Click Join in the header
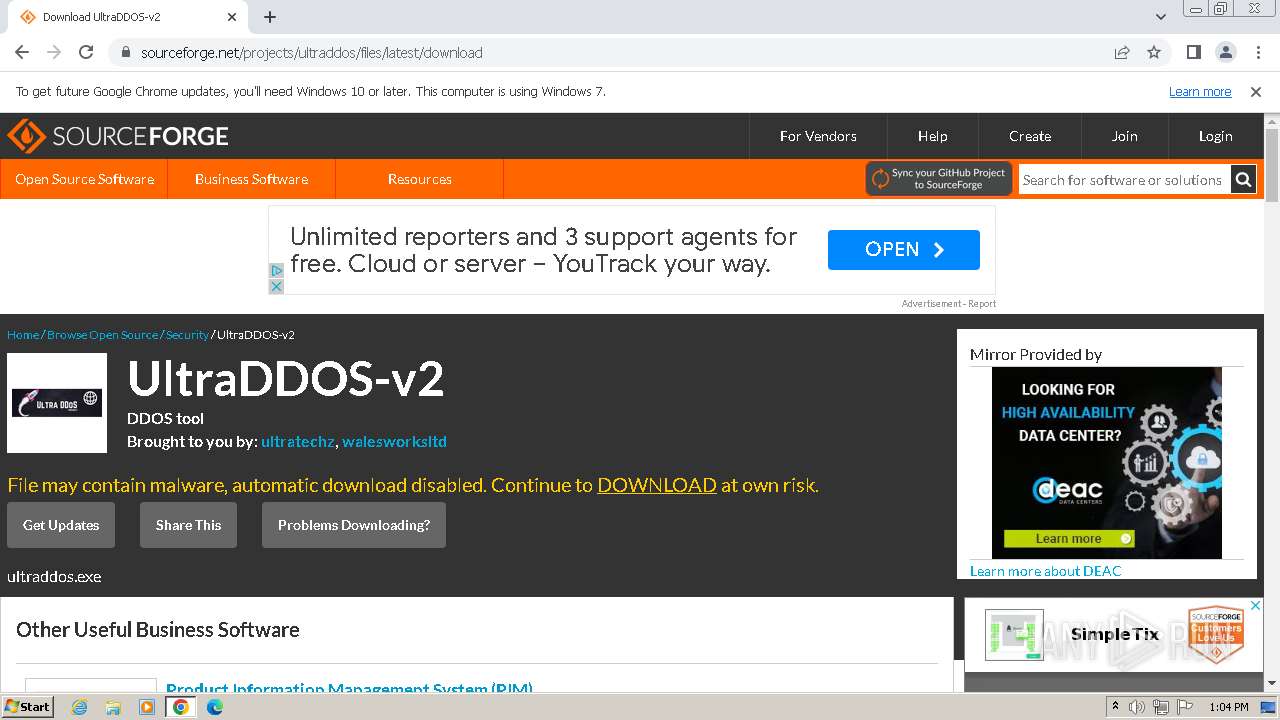The image size is (1280, 720). pyautogui.click(x=1125, y=136)
